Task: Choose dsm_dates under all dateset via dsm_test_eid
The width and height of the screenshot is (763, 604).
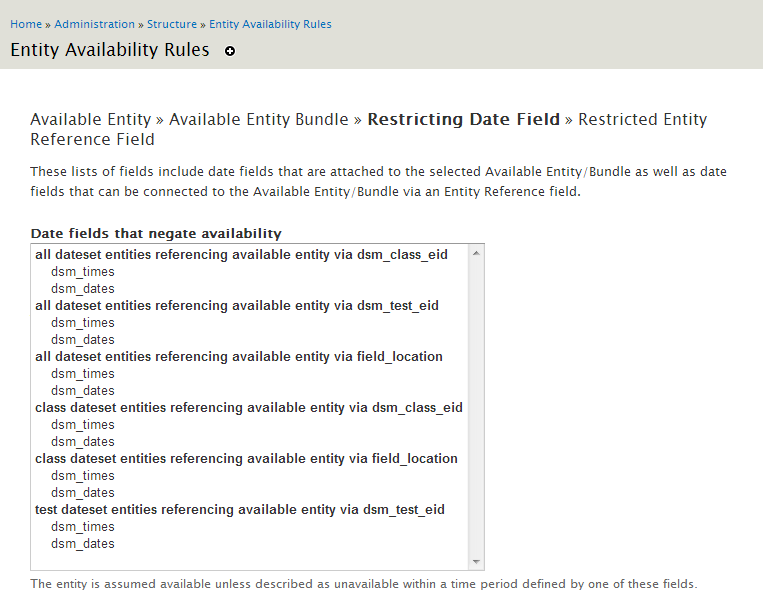Action: pos(83,340)
